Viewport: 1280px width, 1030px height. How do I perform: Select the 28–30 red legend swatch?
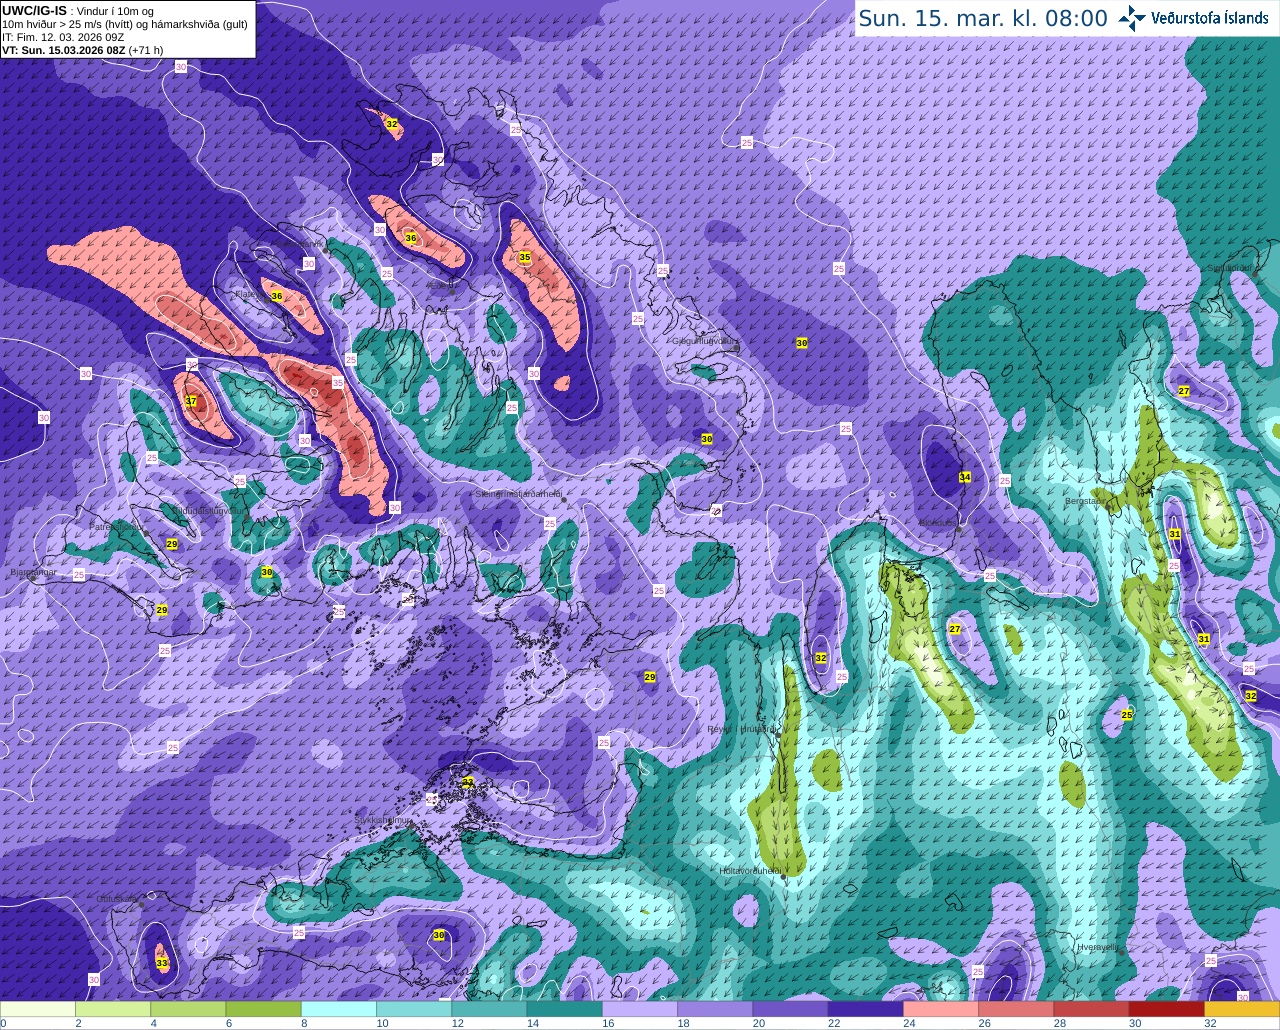(1091, 1008)
